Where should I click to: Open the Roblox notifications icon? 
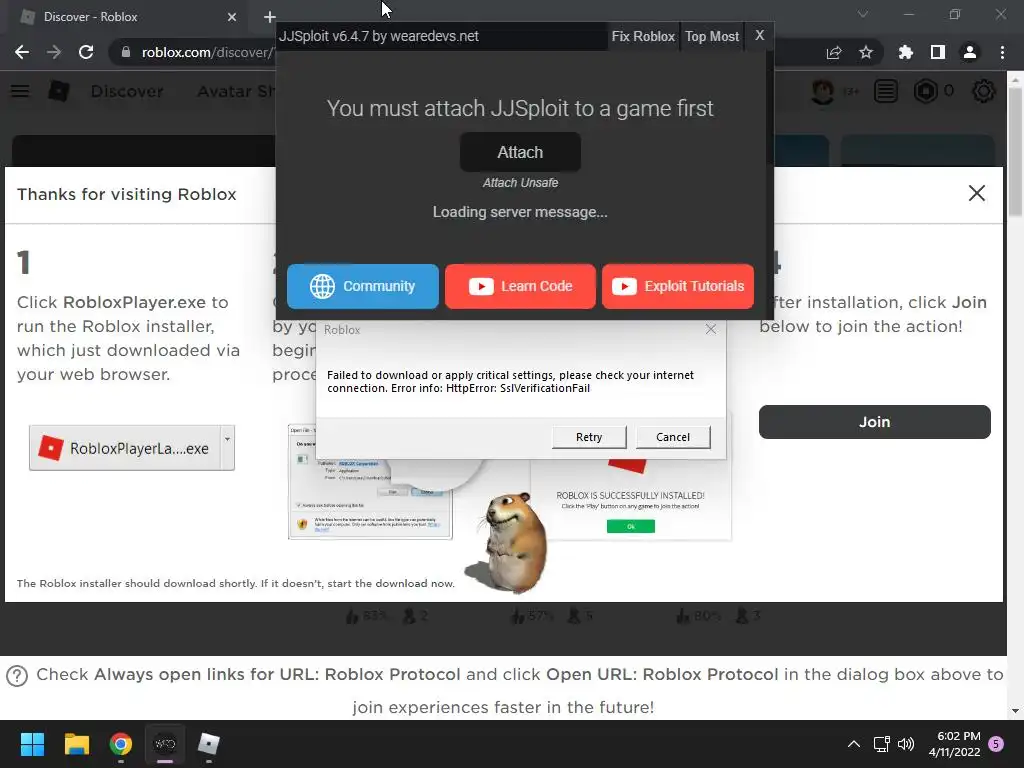click(886, 91)
